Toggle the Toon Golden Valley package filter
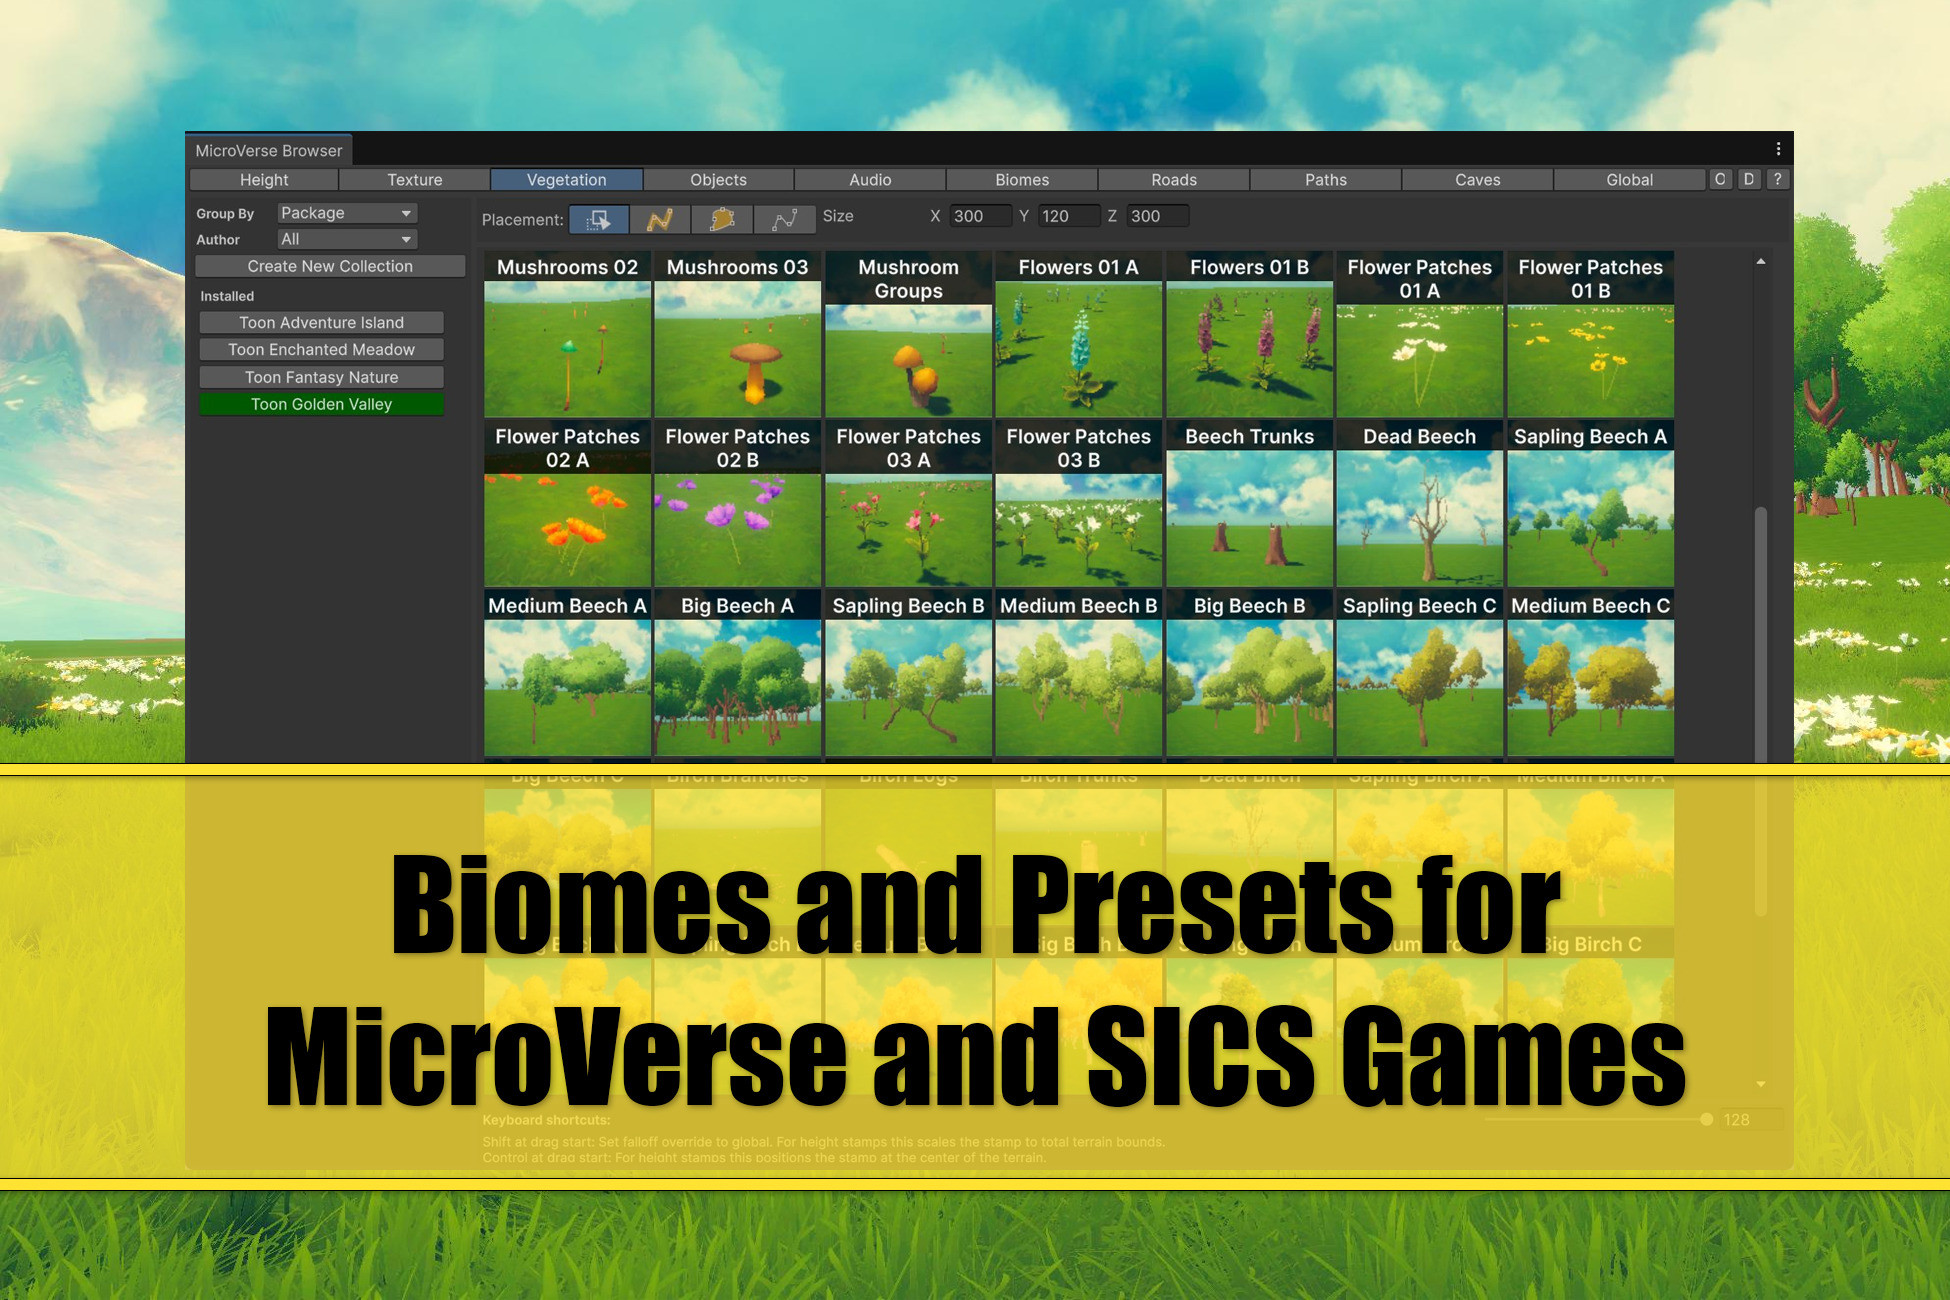The image size is (1950, 1300). pyautogui.click(x=321, y=404)
